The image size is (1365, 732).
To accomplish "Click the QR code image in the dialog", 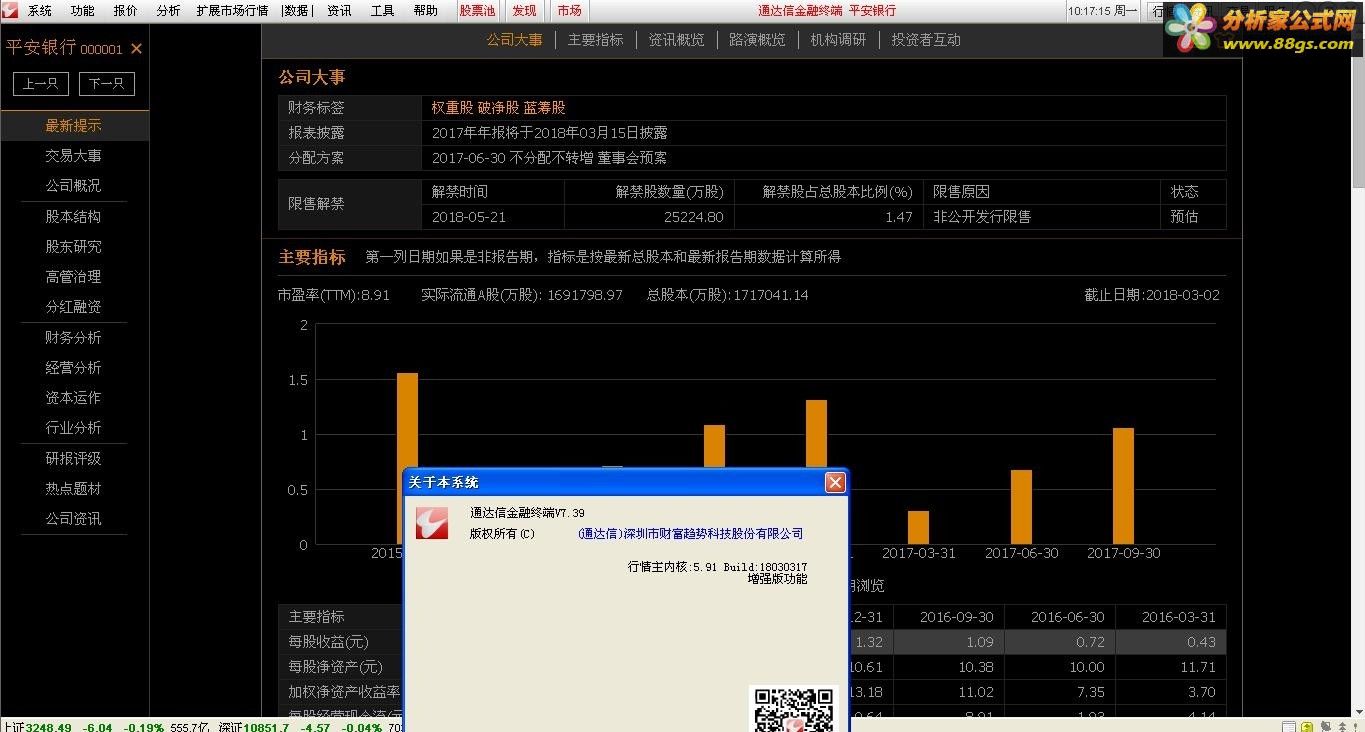I will [793, 709].
